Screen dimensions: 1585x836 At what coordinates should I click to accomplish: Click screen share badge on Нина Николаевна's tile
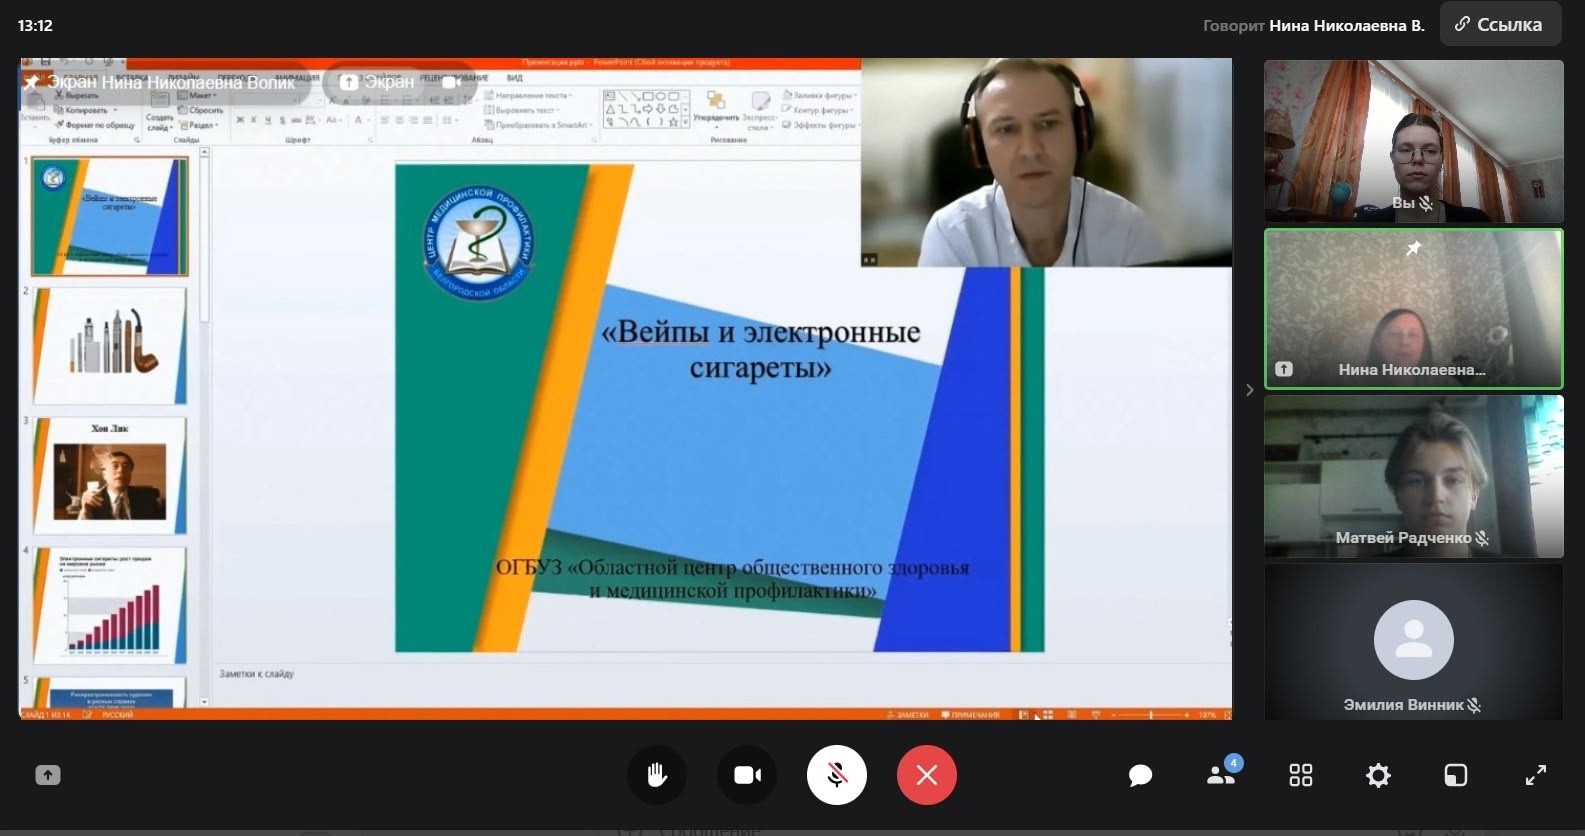[x=1284, y=369]
